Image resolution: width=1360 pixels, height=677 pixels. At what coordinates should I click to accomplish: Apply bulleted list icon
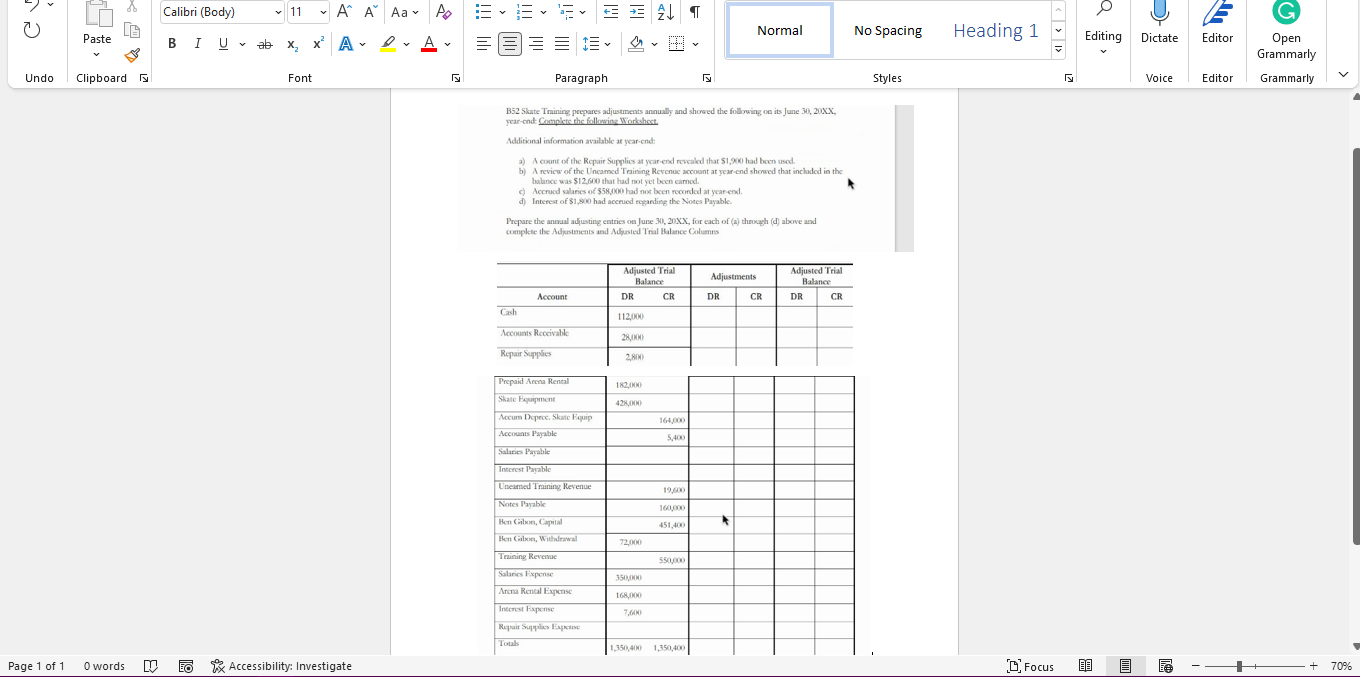pos(483,12)
